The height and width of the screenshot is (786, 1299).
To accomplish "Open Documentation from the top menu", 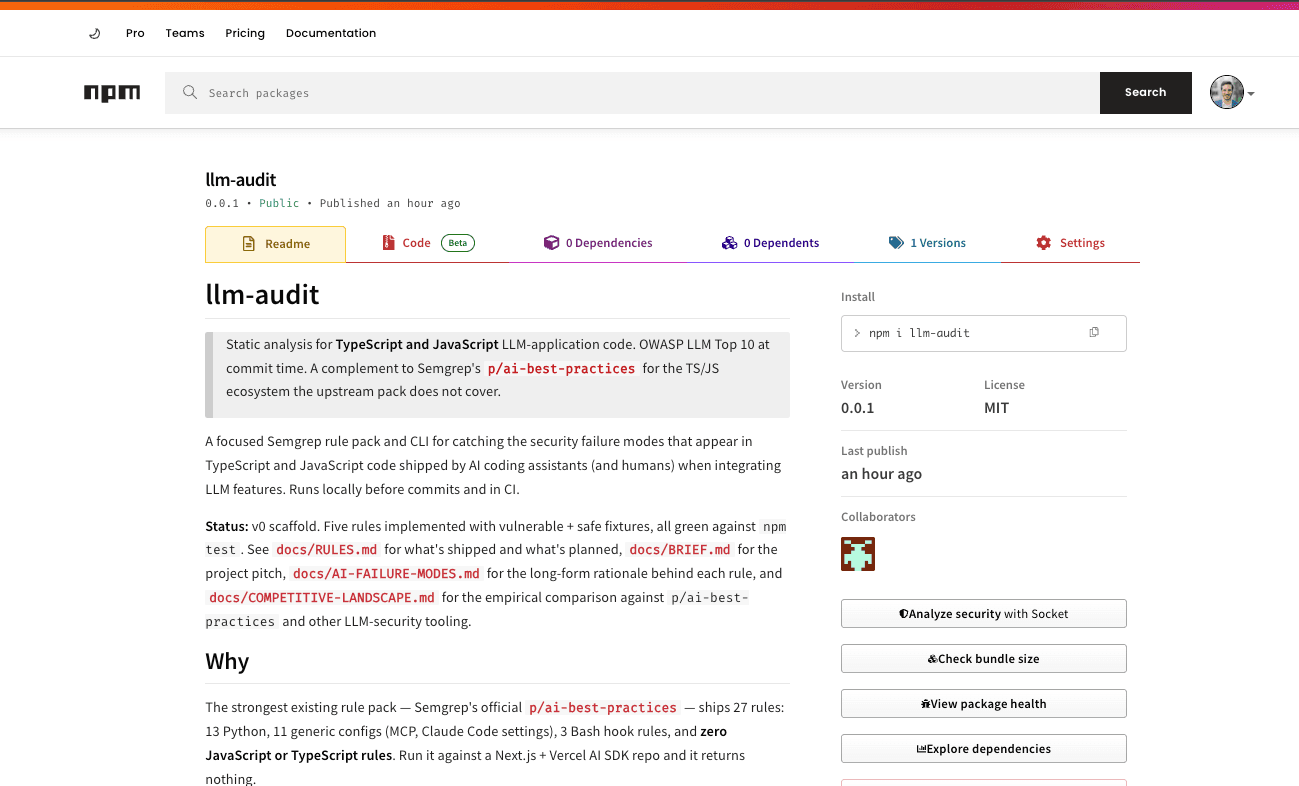I will click(x=331, y=32).
